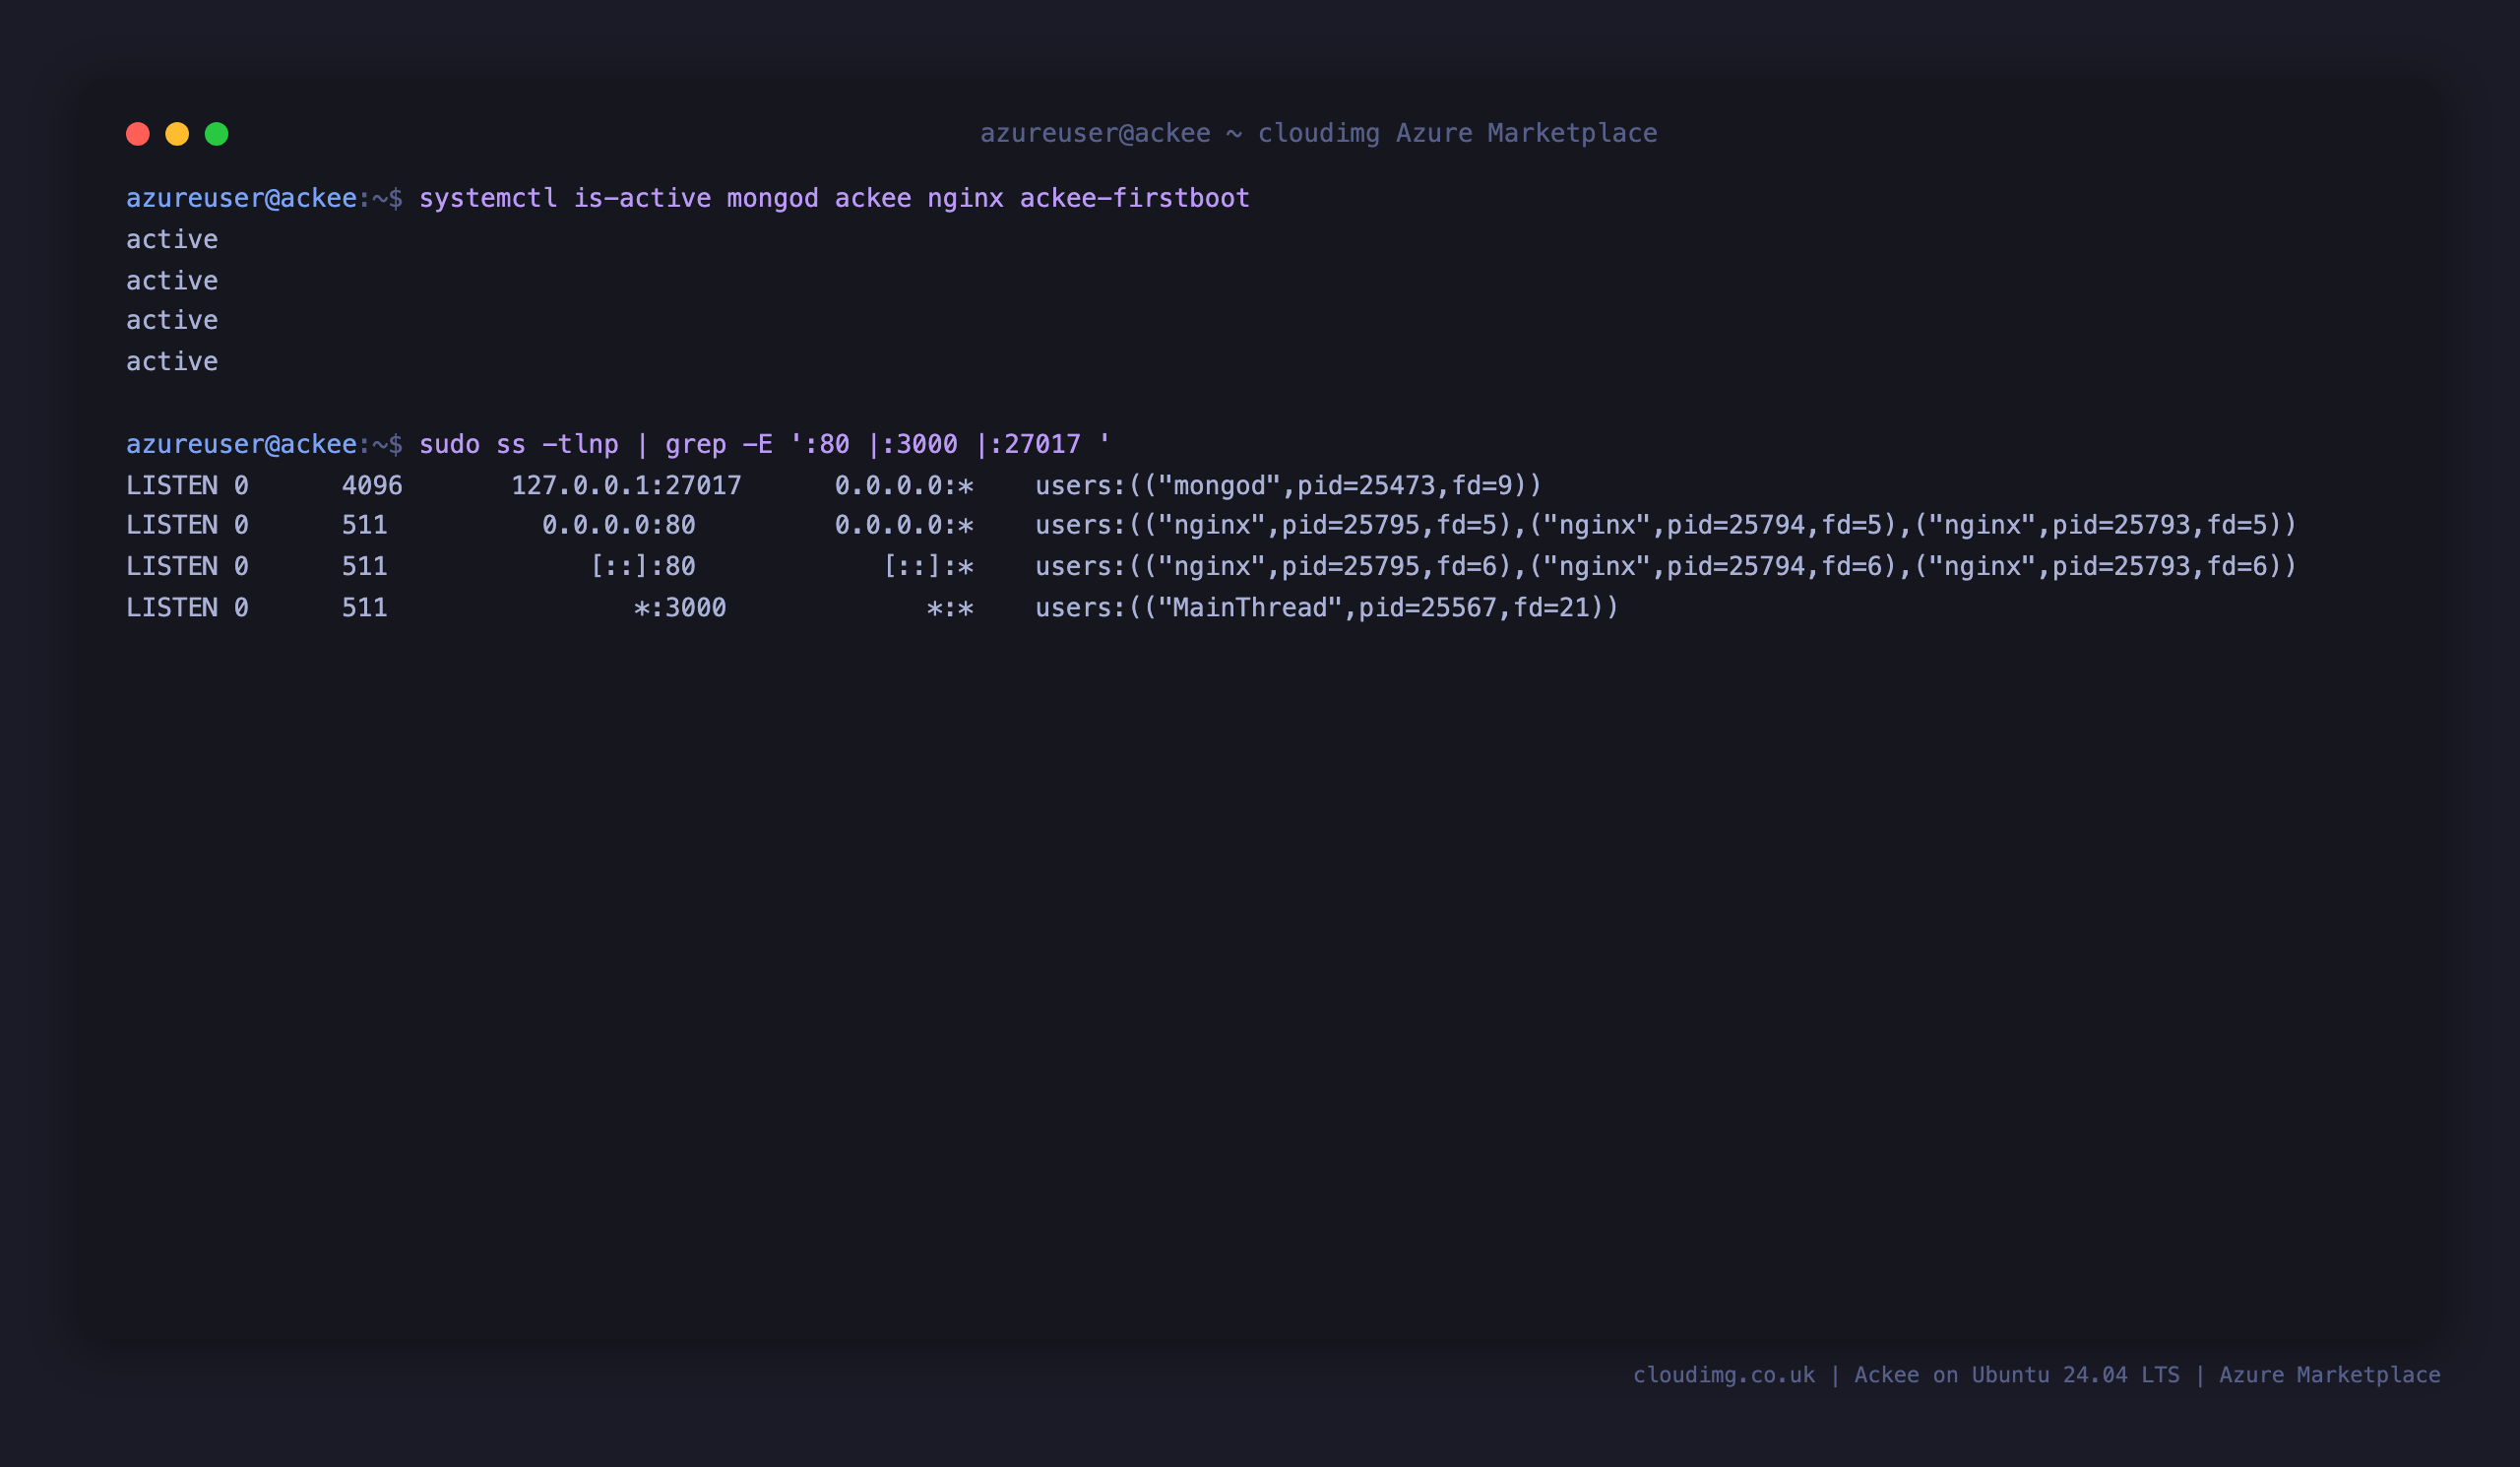Click the peer address '[::]:*'
2520x1467 pixels.
coord(928,566)
